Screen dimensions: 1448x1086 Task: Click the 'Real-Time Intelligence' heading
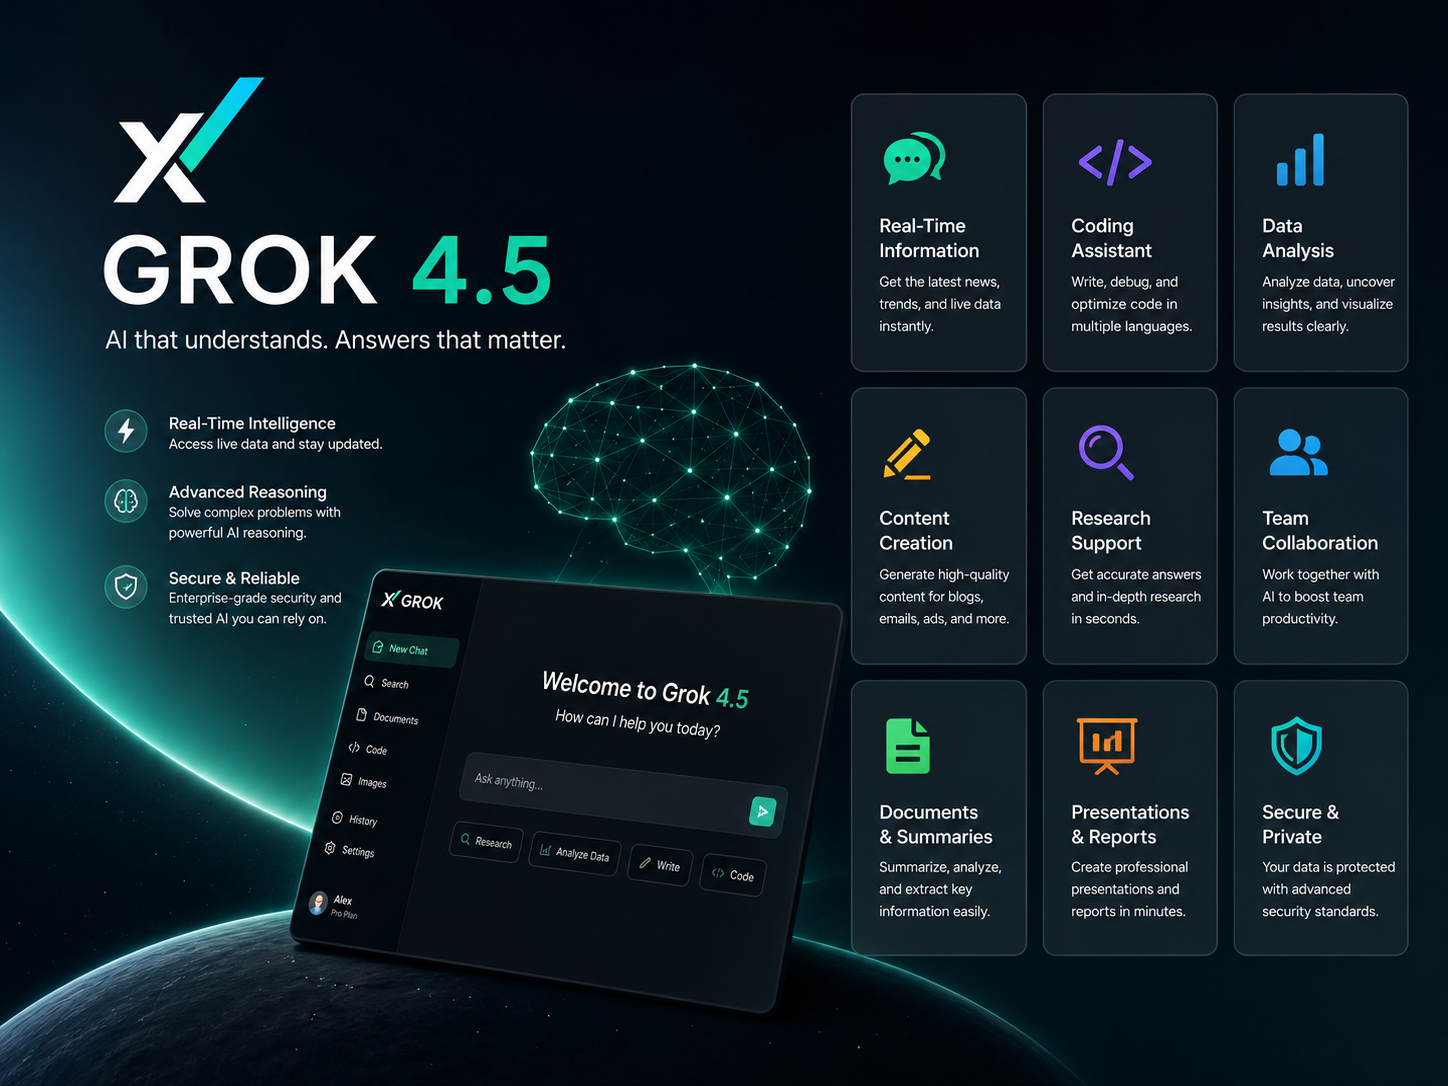pyautogui.click(x=252, y=424)
